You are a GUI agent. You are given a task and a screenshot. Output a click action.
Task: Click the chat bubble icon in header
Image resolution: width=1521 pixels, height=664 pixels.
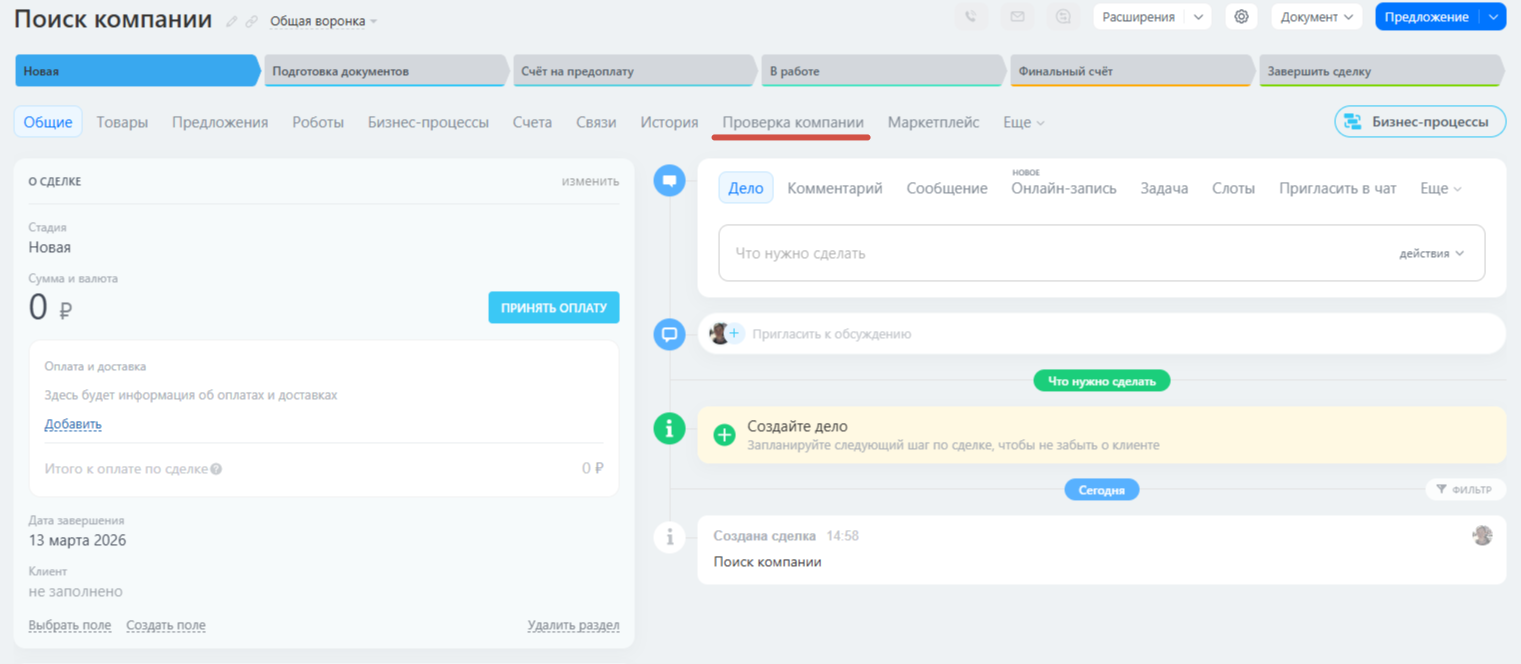tap(1063, 17)
